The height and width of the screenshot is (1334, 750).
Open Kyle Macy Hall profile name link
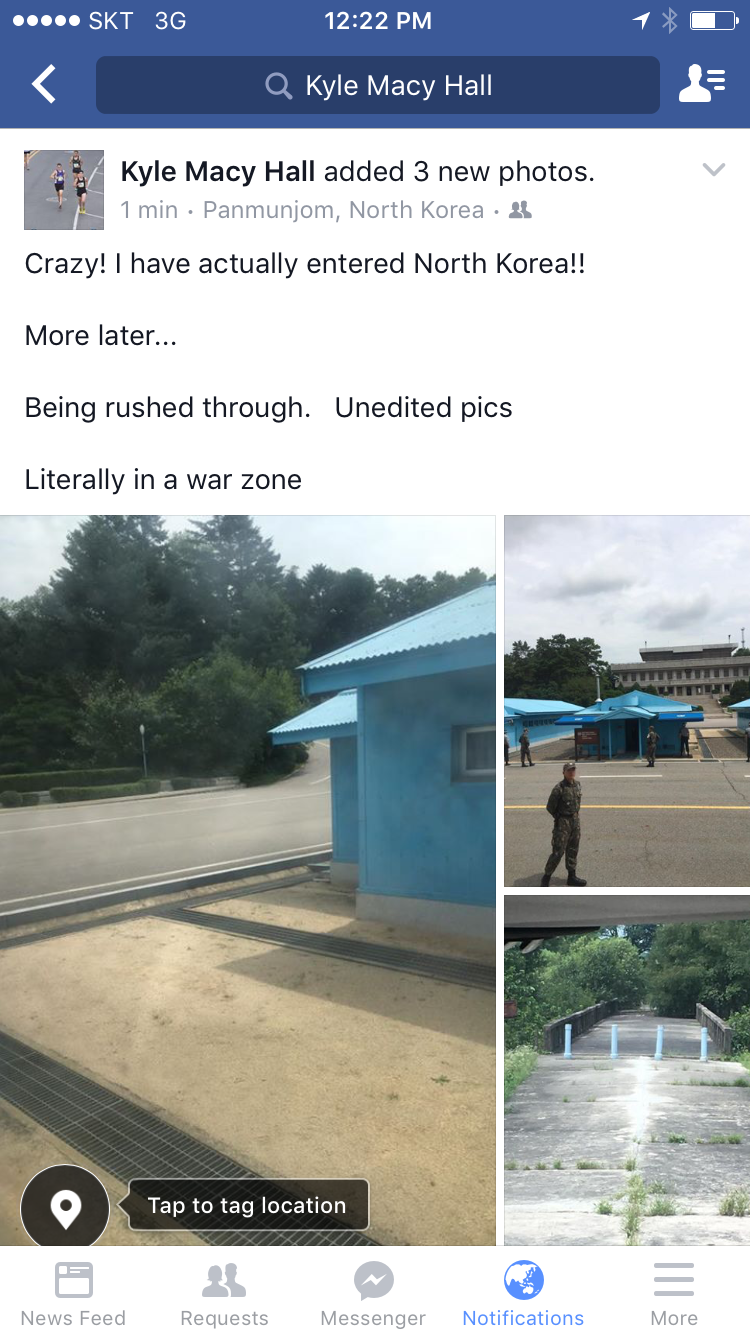(x=218, y=172)
